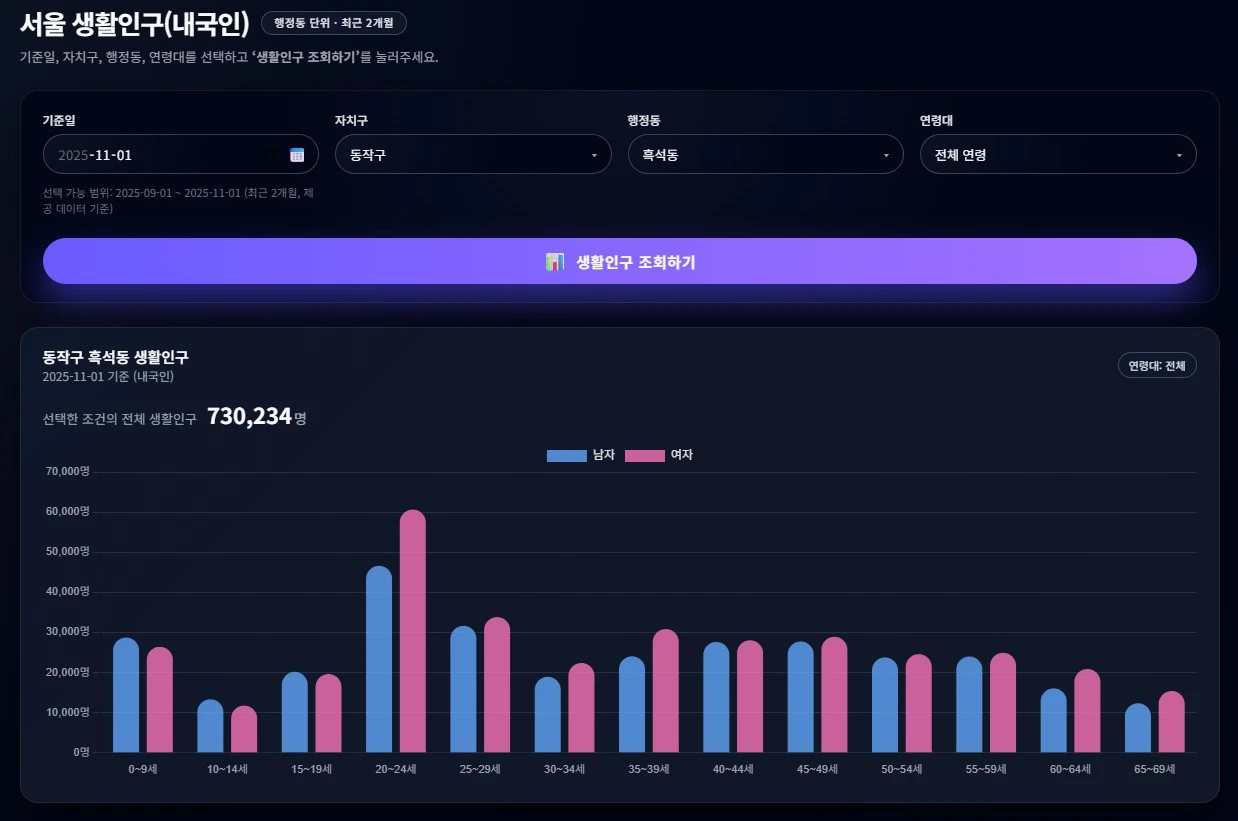Viewport: 1238px width, 821px height.
Task: Click the pink female bar for 65~69세
Action: 1172,723
